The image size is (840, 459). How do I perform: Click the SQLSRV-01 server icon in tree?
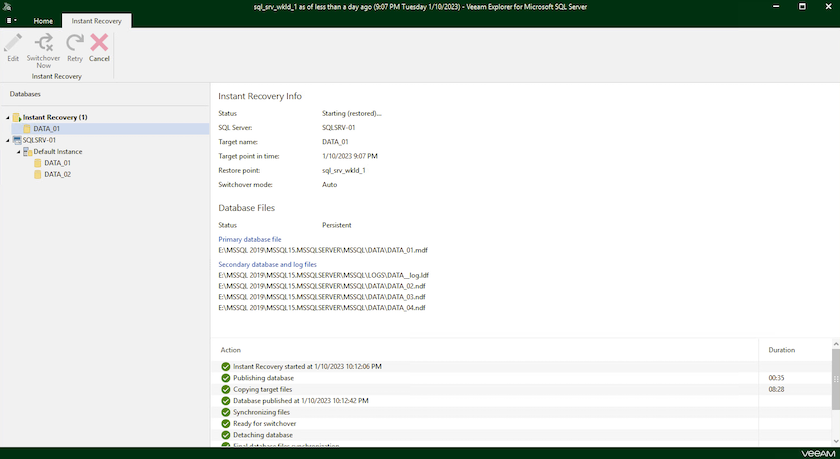16,140
